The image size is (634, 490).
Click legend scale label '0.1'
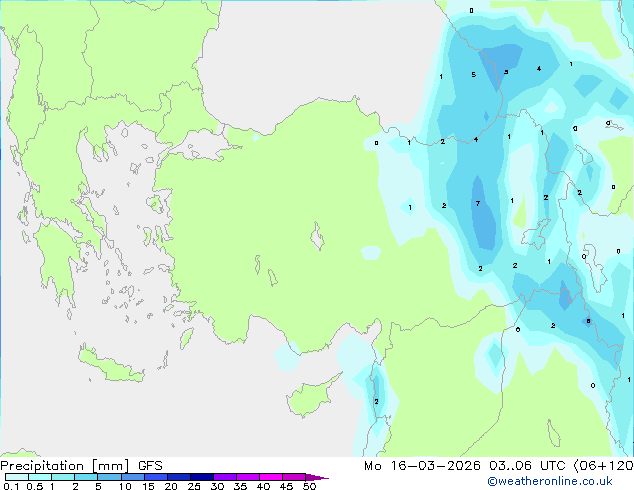pos(10,486)
